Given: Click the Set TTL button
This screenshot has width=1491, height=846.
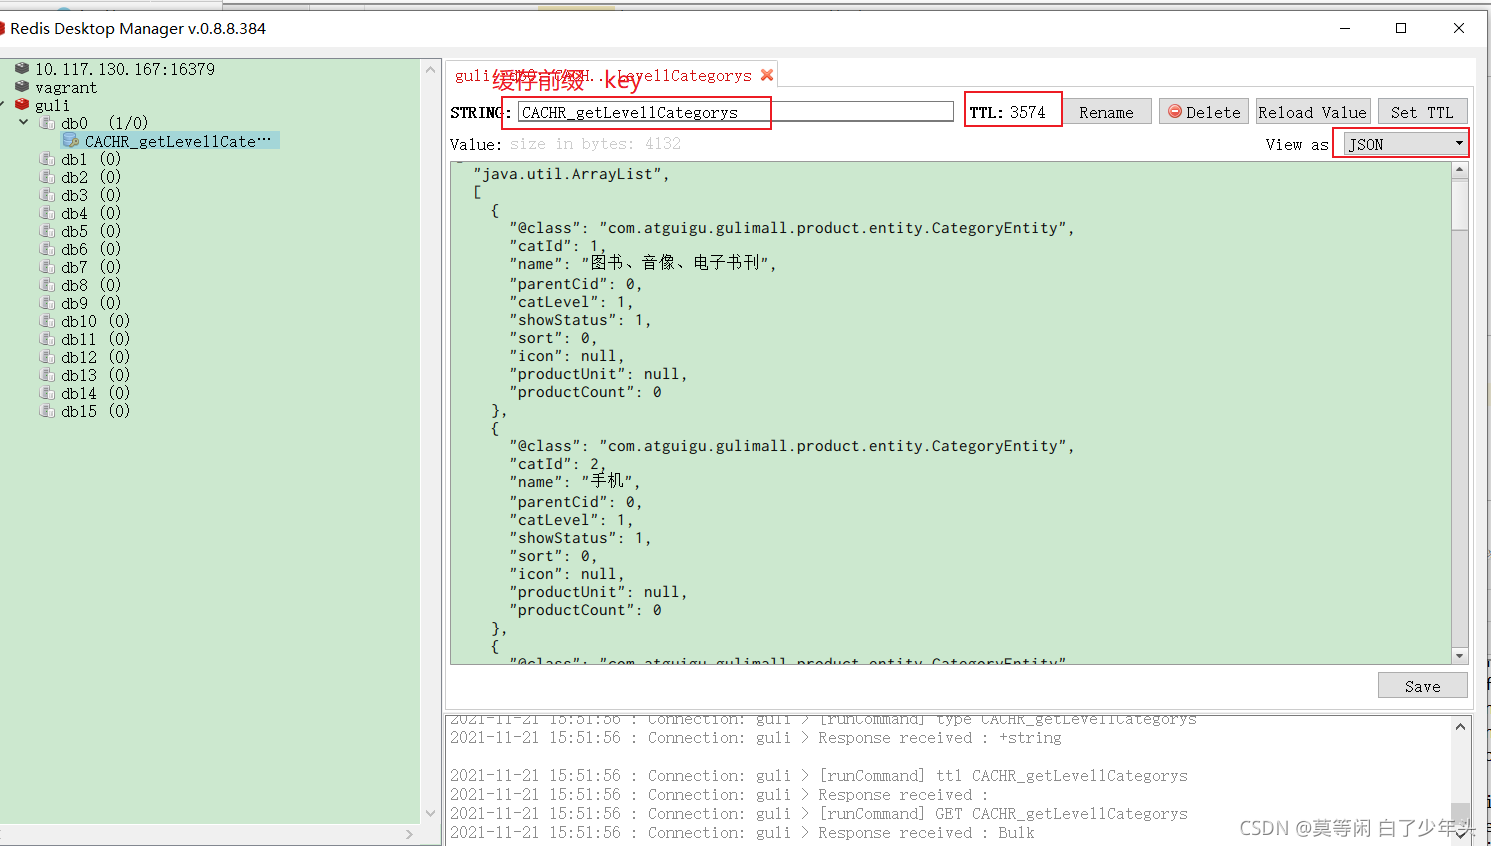Looking at the screenshot, I should tap(1422, 112).
